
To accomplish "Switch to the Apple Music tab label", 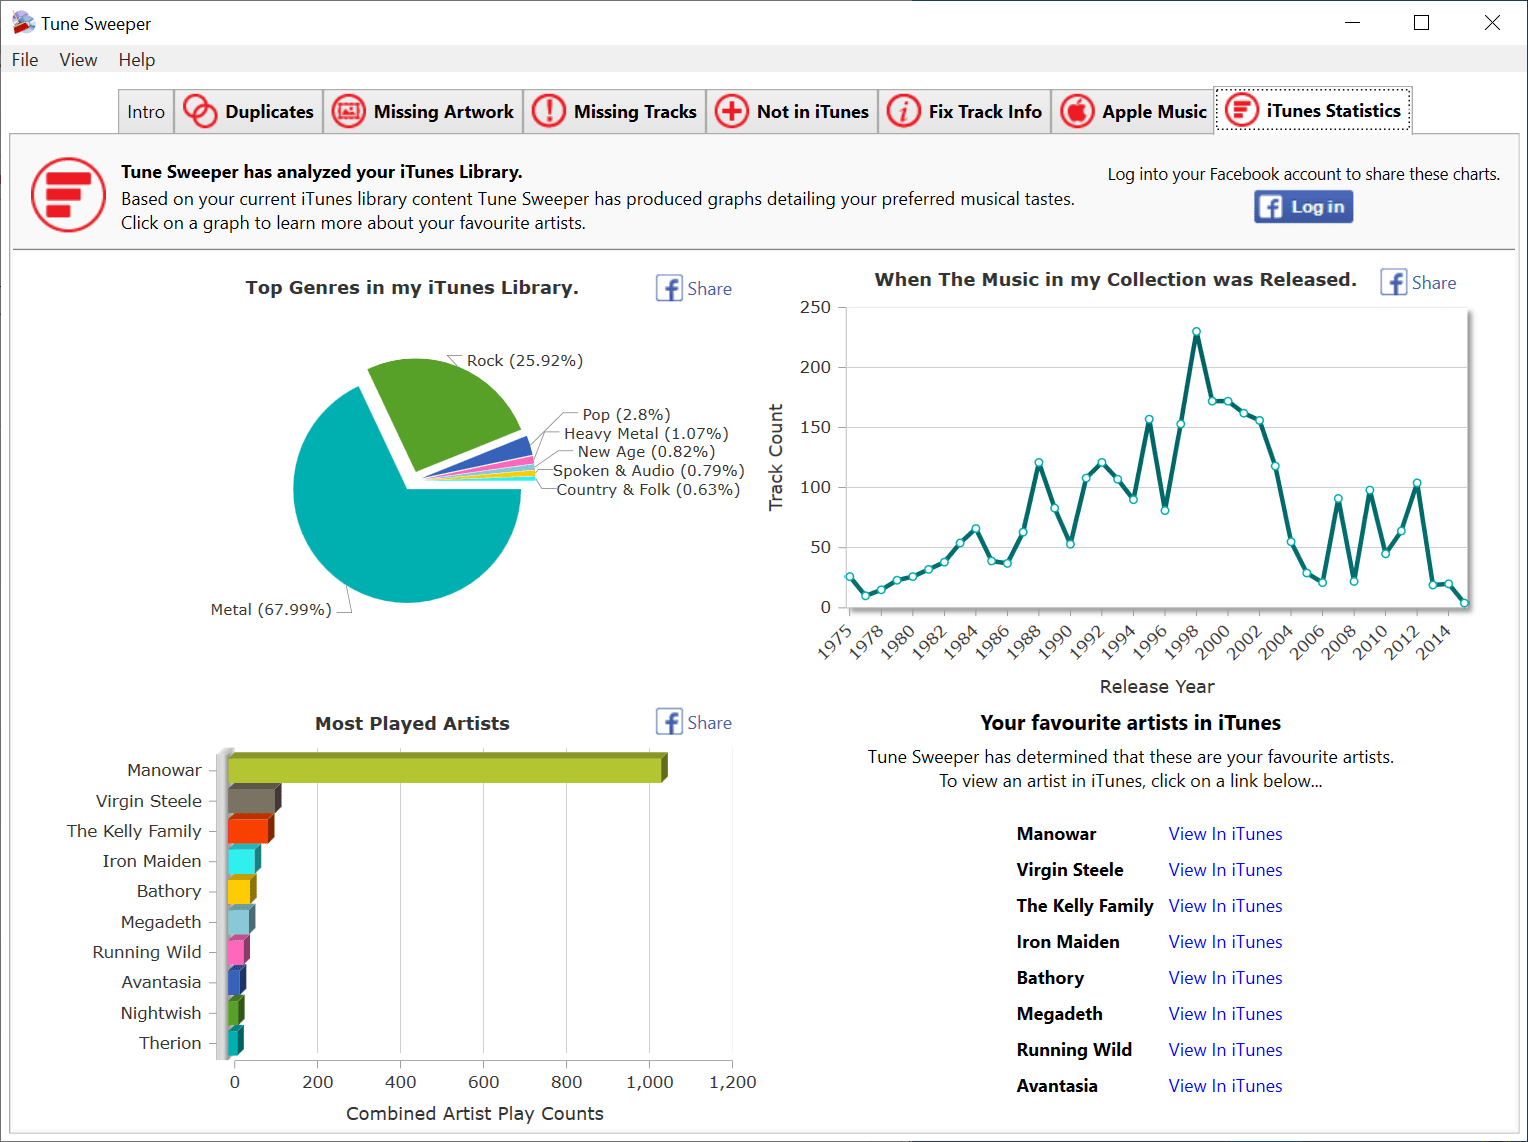I will 1154,112.
